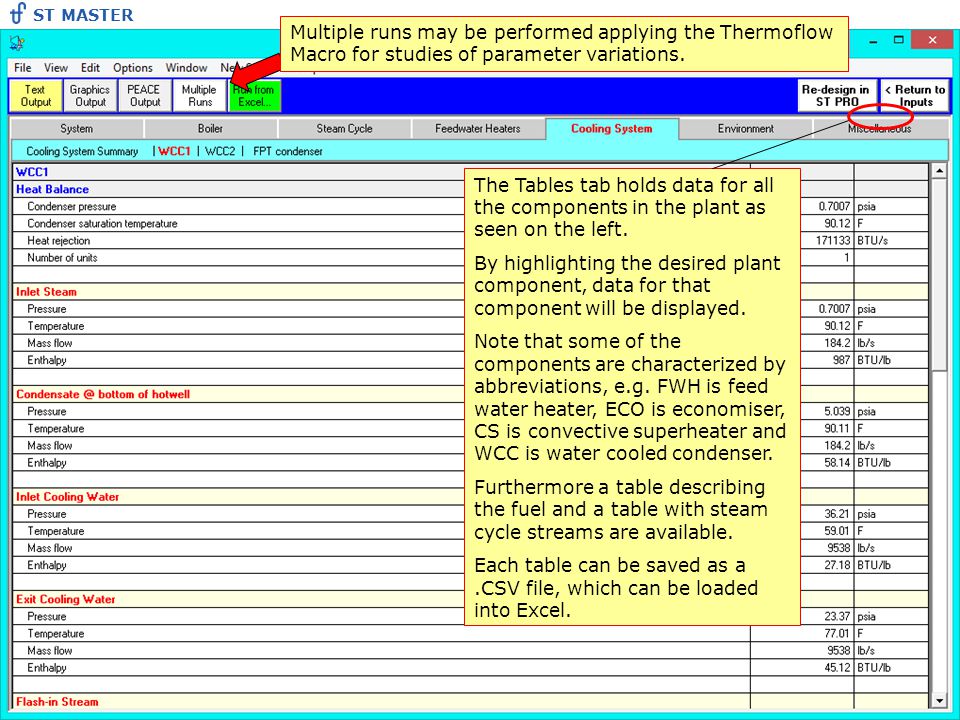Select the WCC1 sub-tab
Viewport: 960px width, 720px height.
[174, 151]
